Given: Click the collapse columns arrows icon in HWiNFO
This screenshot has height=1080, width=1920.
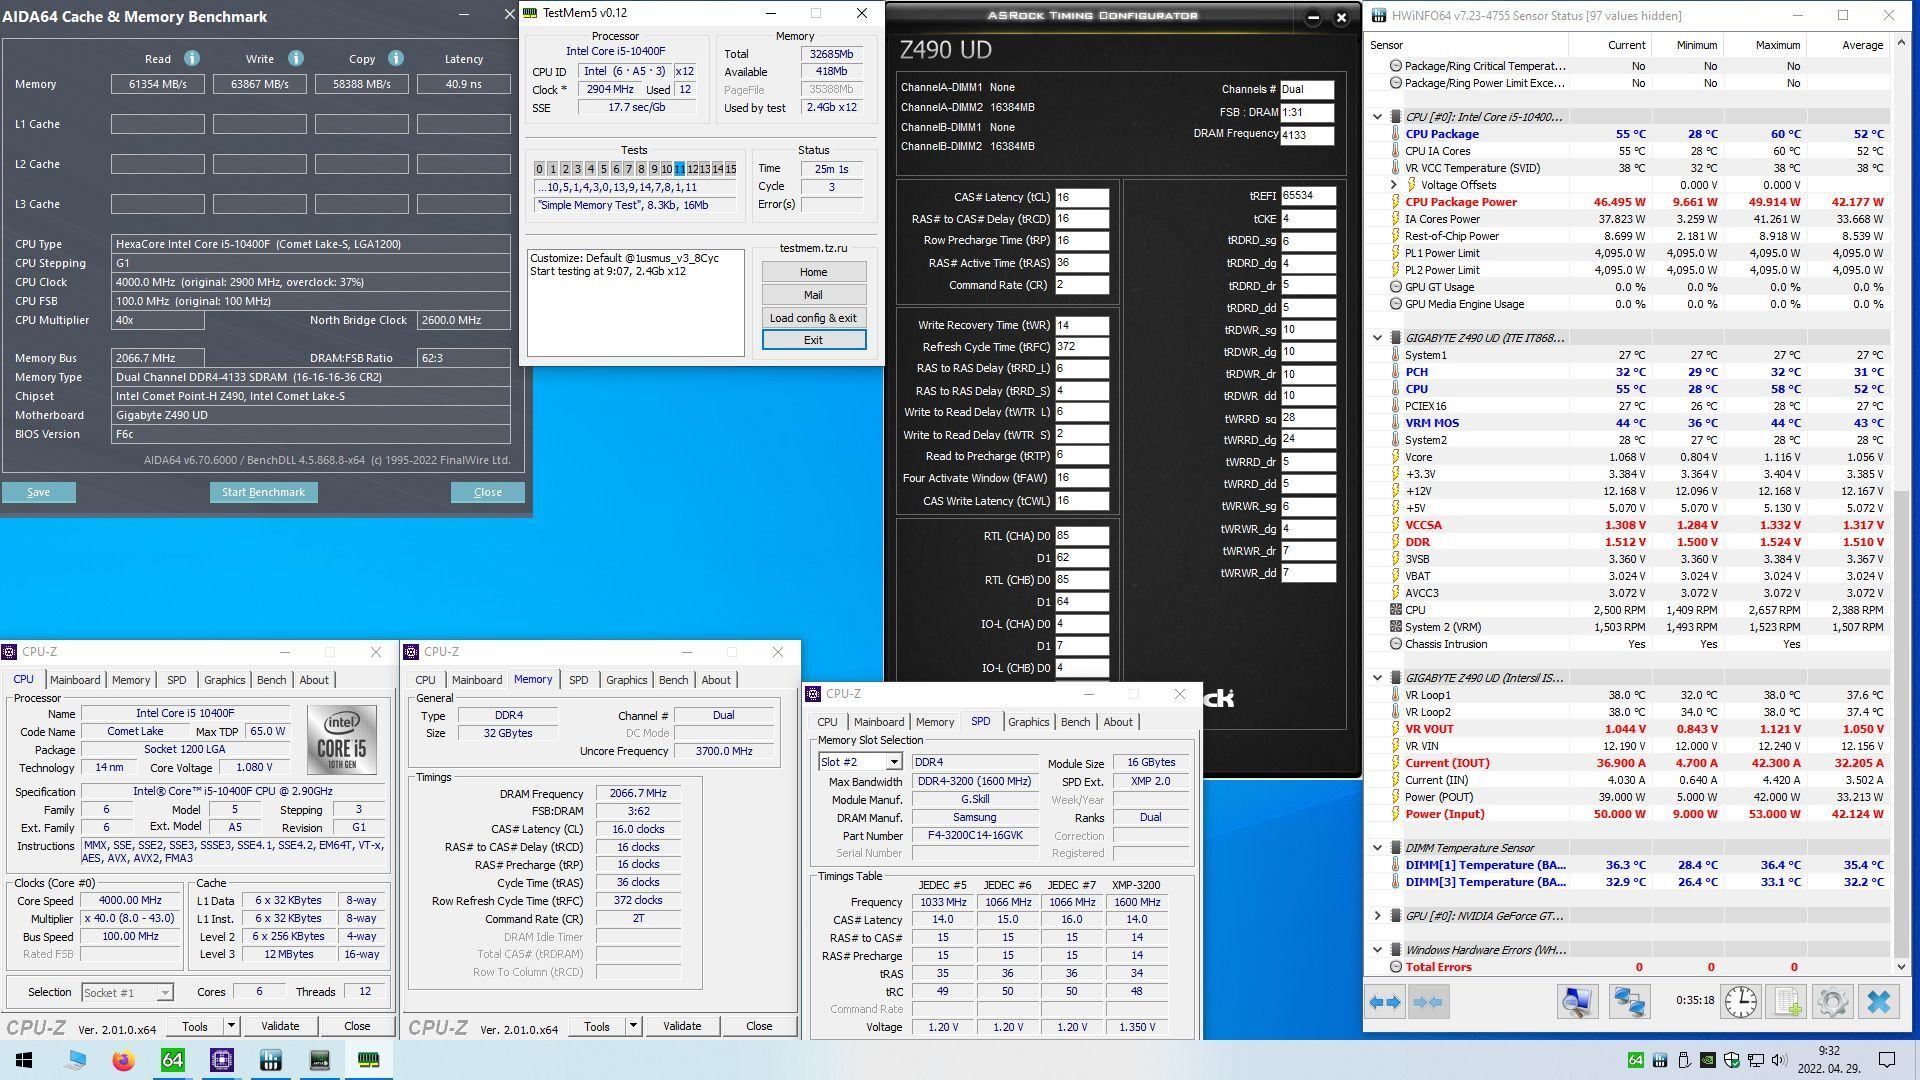Looking at the screenshot, I should (x=1428, y=1002).
